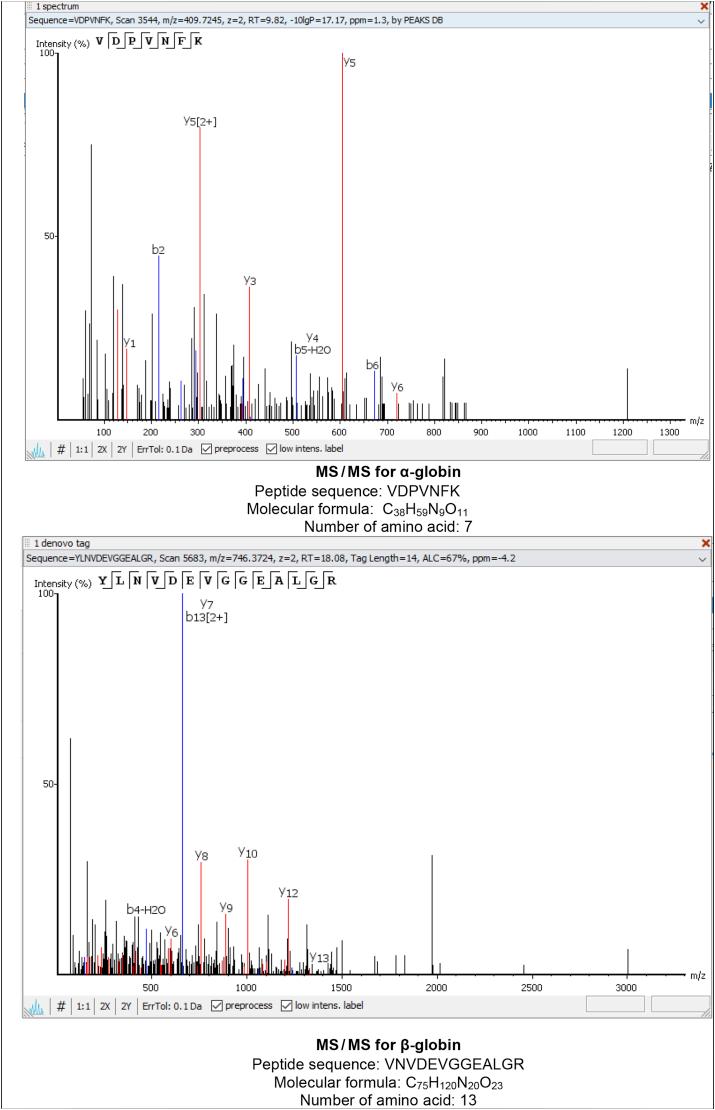
Task: Click the first blank field in upper toolbar
Action: tap(619, 447)
